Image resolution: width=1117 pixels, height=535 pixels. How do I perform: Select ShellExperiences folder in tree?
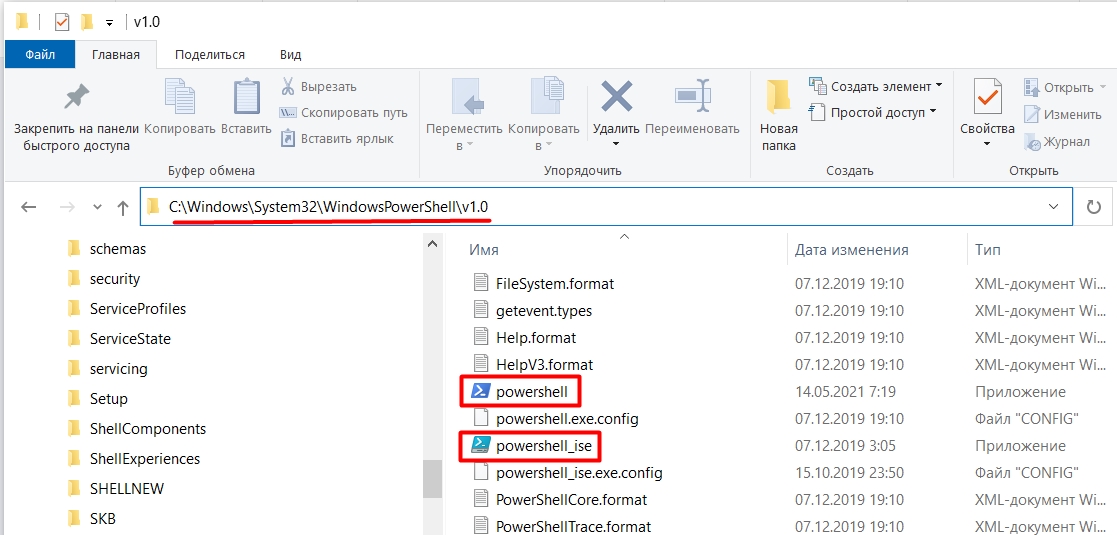(x=135, y=459)
